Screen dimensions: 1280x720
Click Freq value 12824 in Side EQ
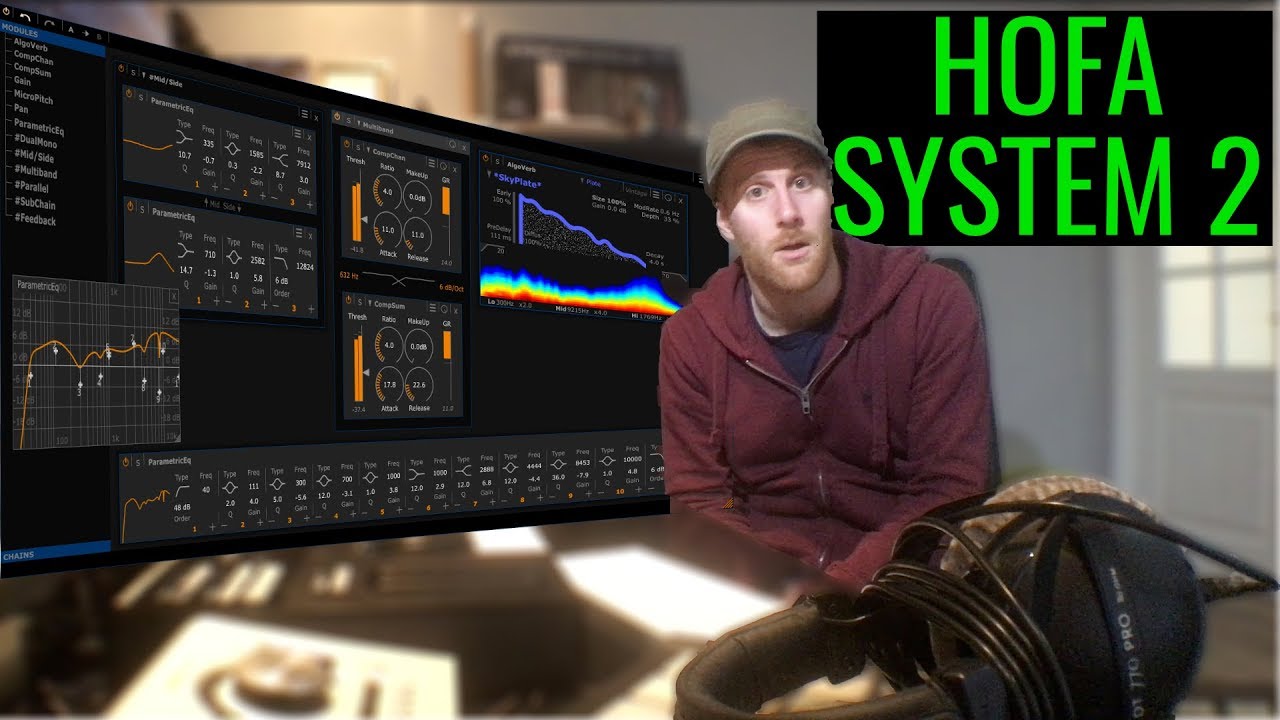305,266
